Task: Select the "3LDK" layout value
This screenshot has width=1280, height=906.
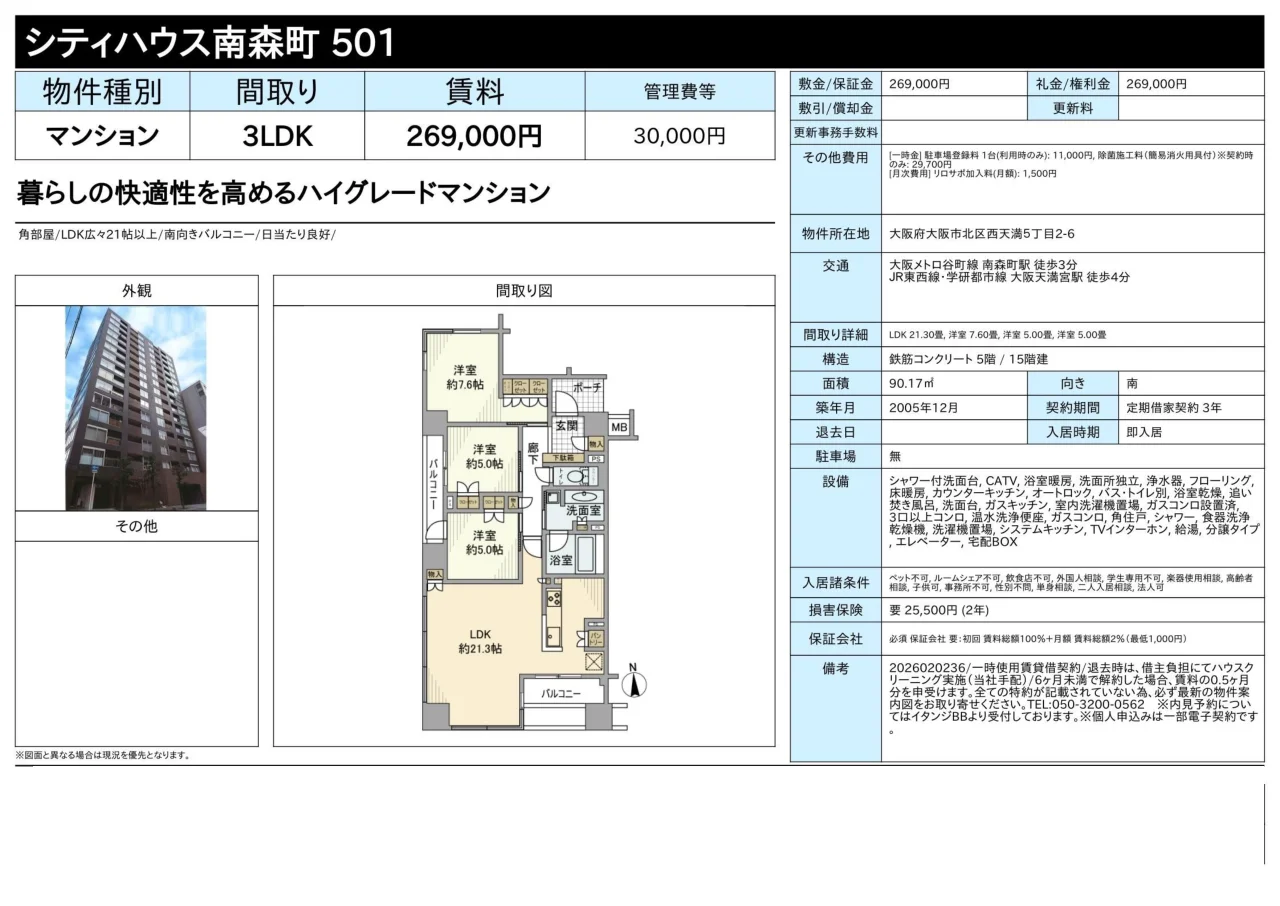Action: (277, 136)
